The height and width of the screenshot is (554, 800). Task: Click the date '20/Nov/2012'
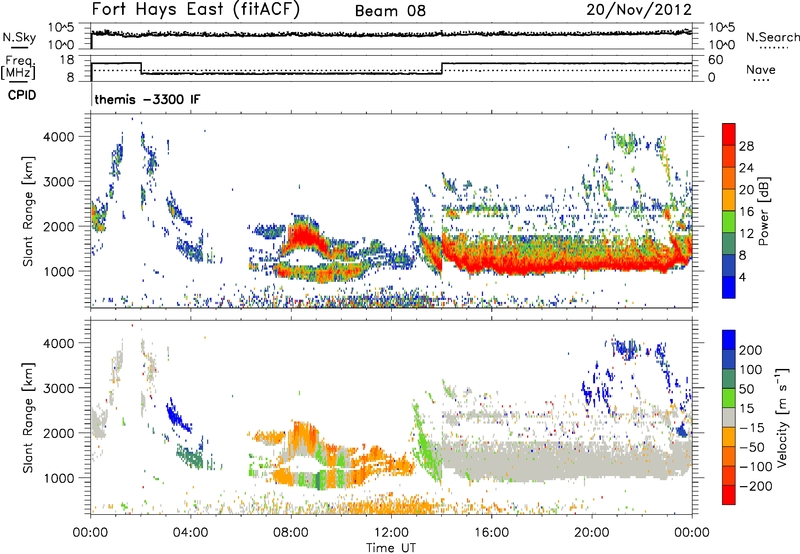[639, 10]
